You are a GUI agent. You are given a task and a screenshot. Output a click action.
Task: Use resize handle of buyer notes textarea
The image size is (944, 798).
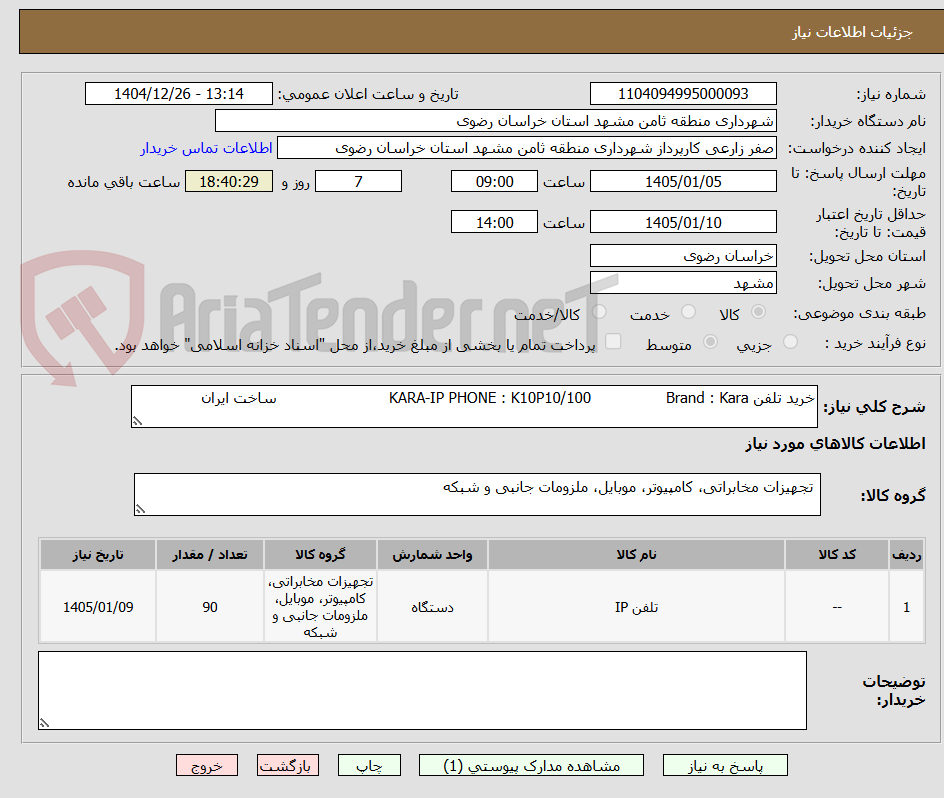pos(45,723)
